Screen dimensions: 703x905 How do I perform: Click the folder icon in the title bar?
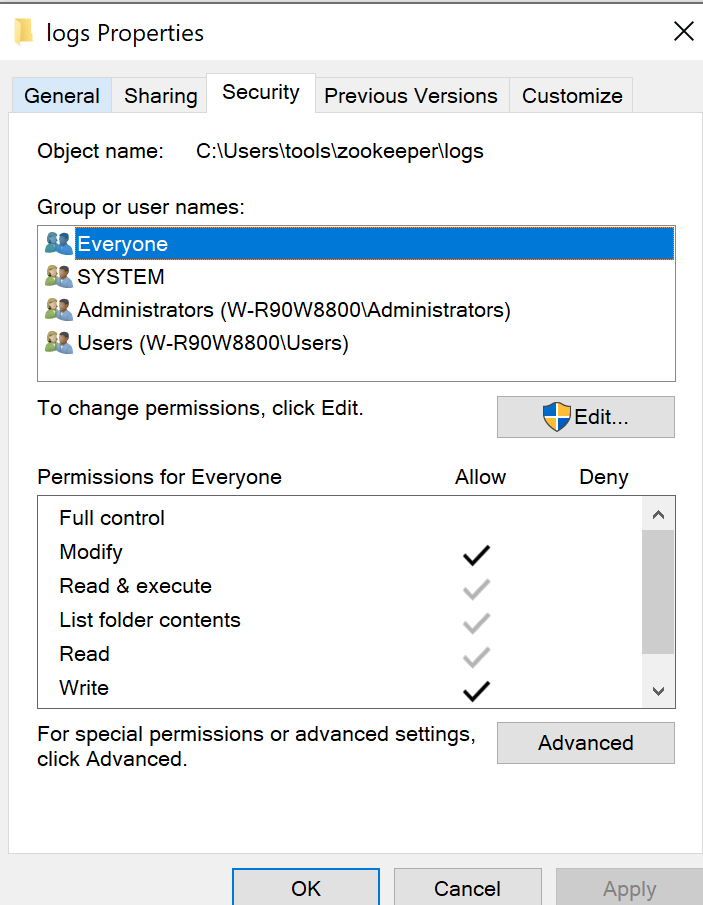(22, 31)
